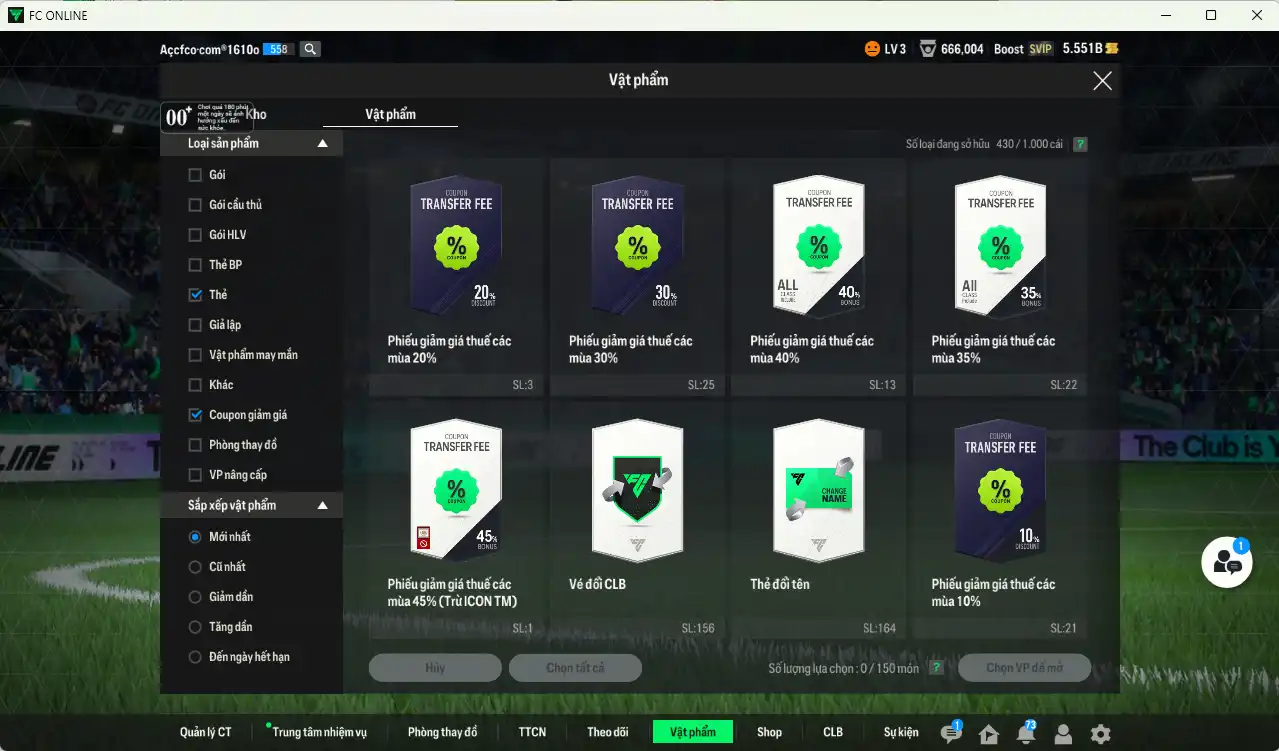1279x751 pixels.
Task: Click the orange face LV 3 icon
Action: tap(873, 49)
